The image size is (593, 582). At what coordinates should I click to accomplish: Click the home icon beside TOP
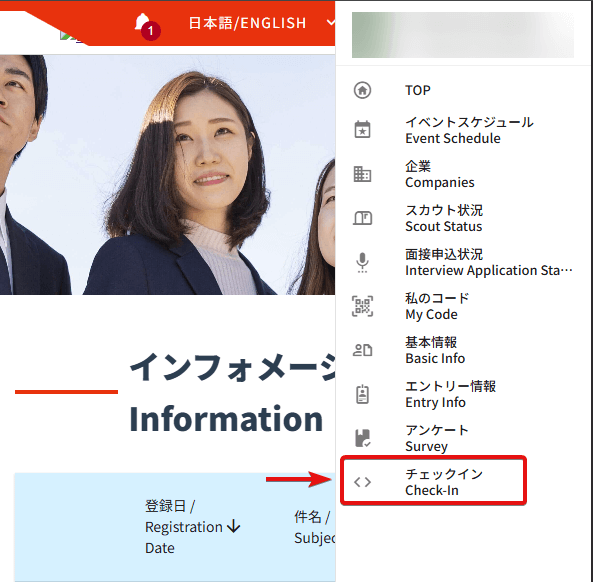click(362, 90)
